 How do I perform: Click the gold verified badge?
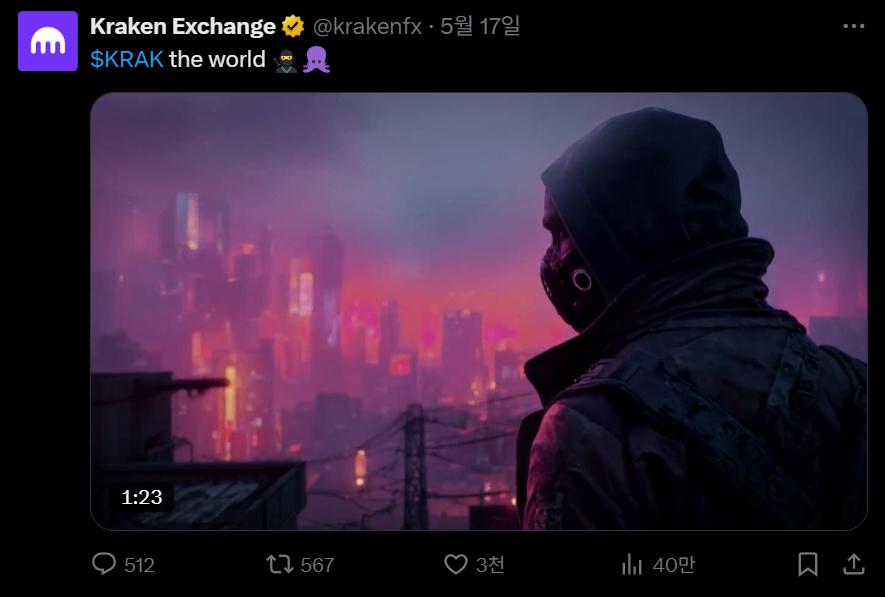point(293,26)
